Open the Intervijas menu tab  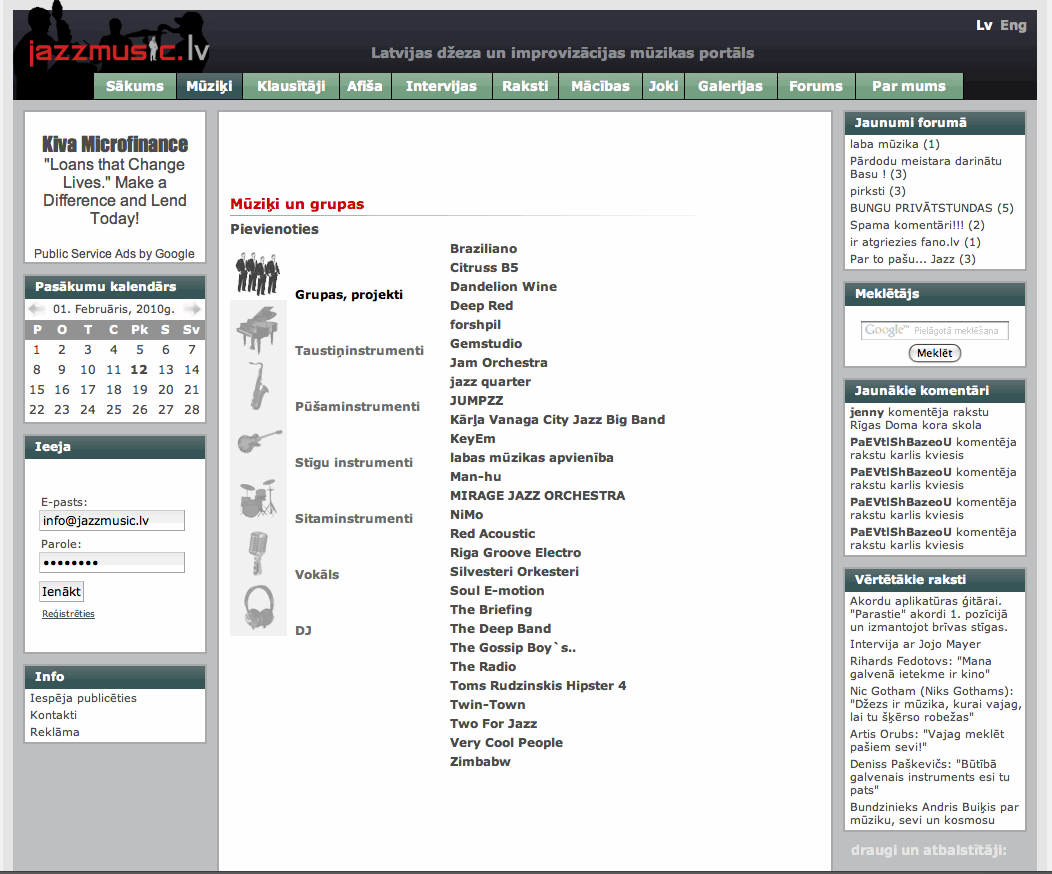pyautogui.click(x=441, y=86)
